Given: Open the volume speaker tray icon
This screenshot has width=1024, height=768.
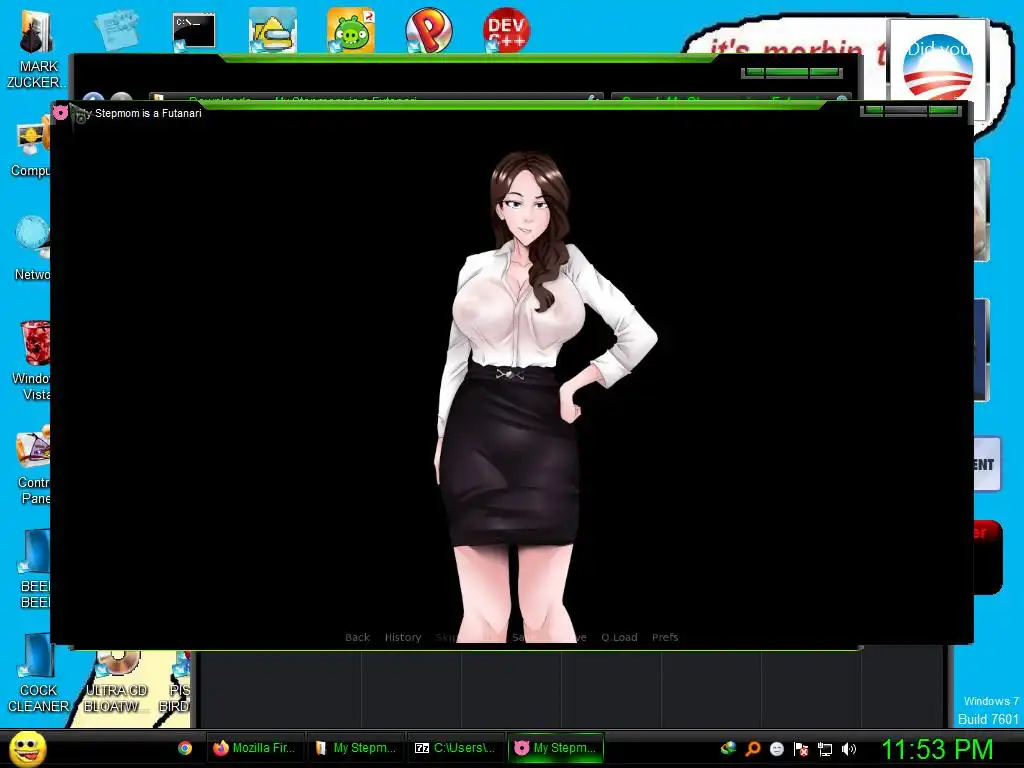Looking at the screenshot, I should click(848, 749).
